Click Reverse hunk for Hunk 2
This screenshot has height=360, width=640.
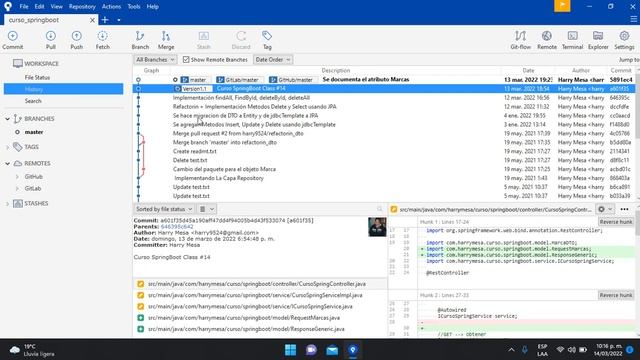coord(616,295)
